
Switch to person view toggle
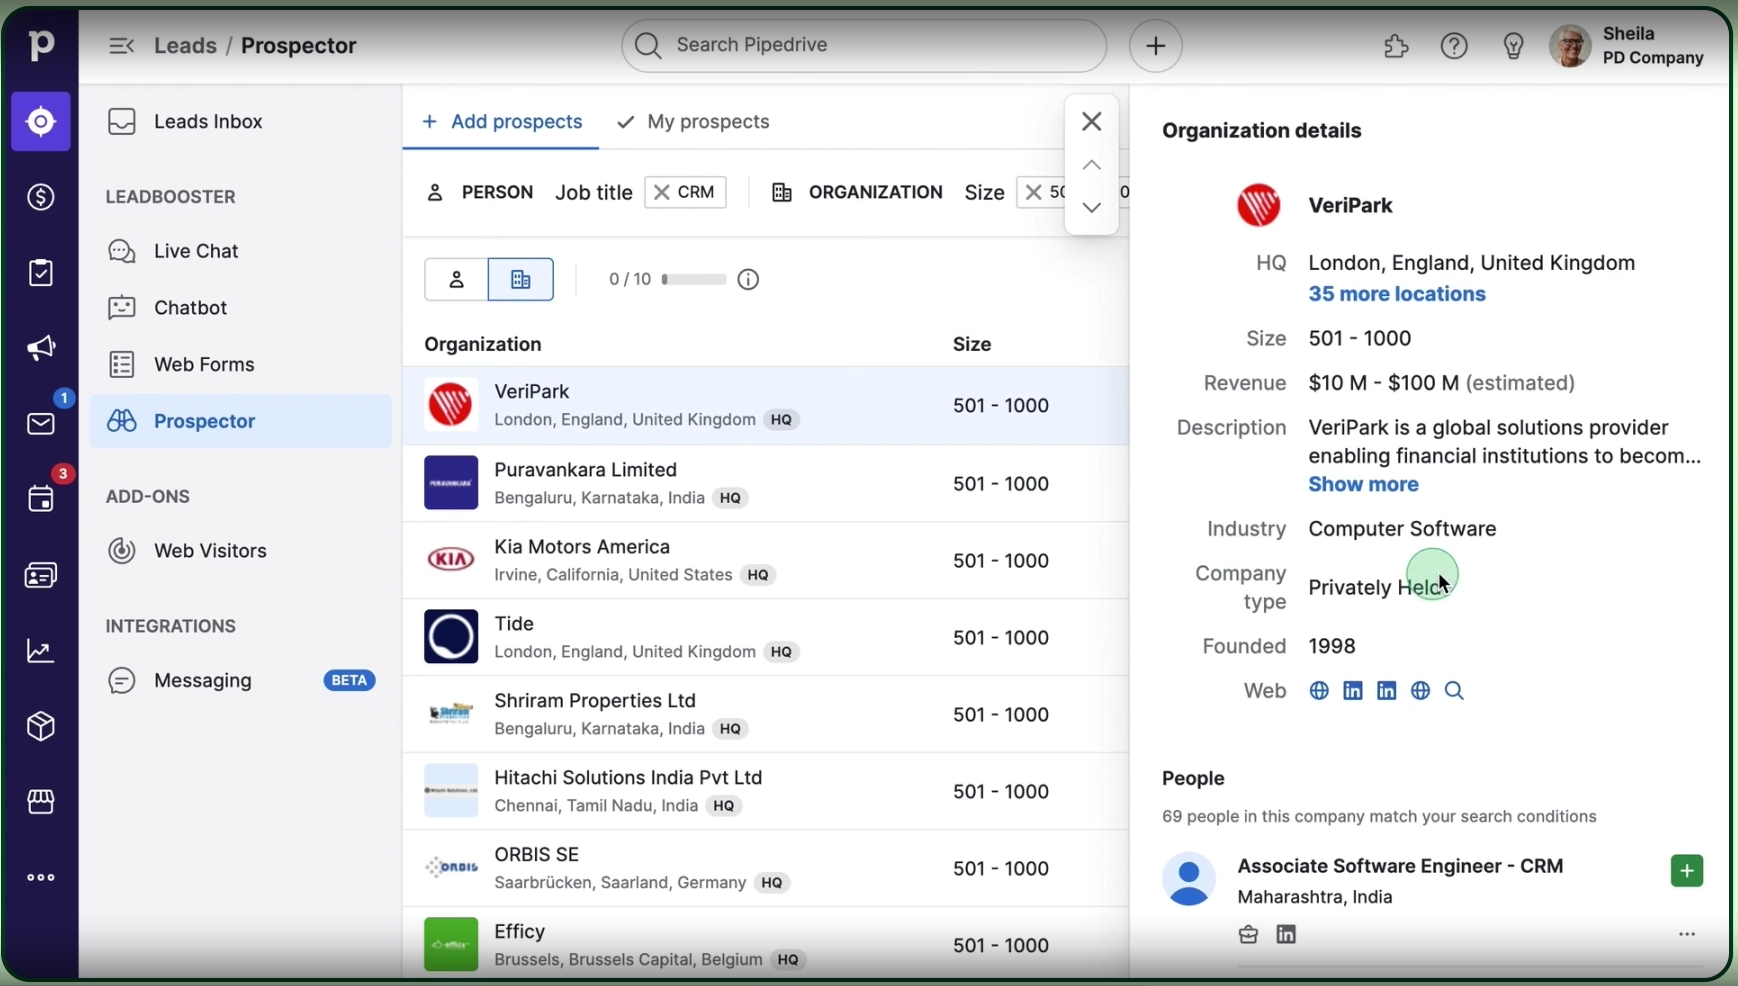click(x=456, y=280)
